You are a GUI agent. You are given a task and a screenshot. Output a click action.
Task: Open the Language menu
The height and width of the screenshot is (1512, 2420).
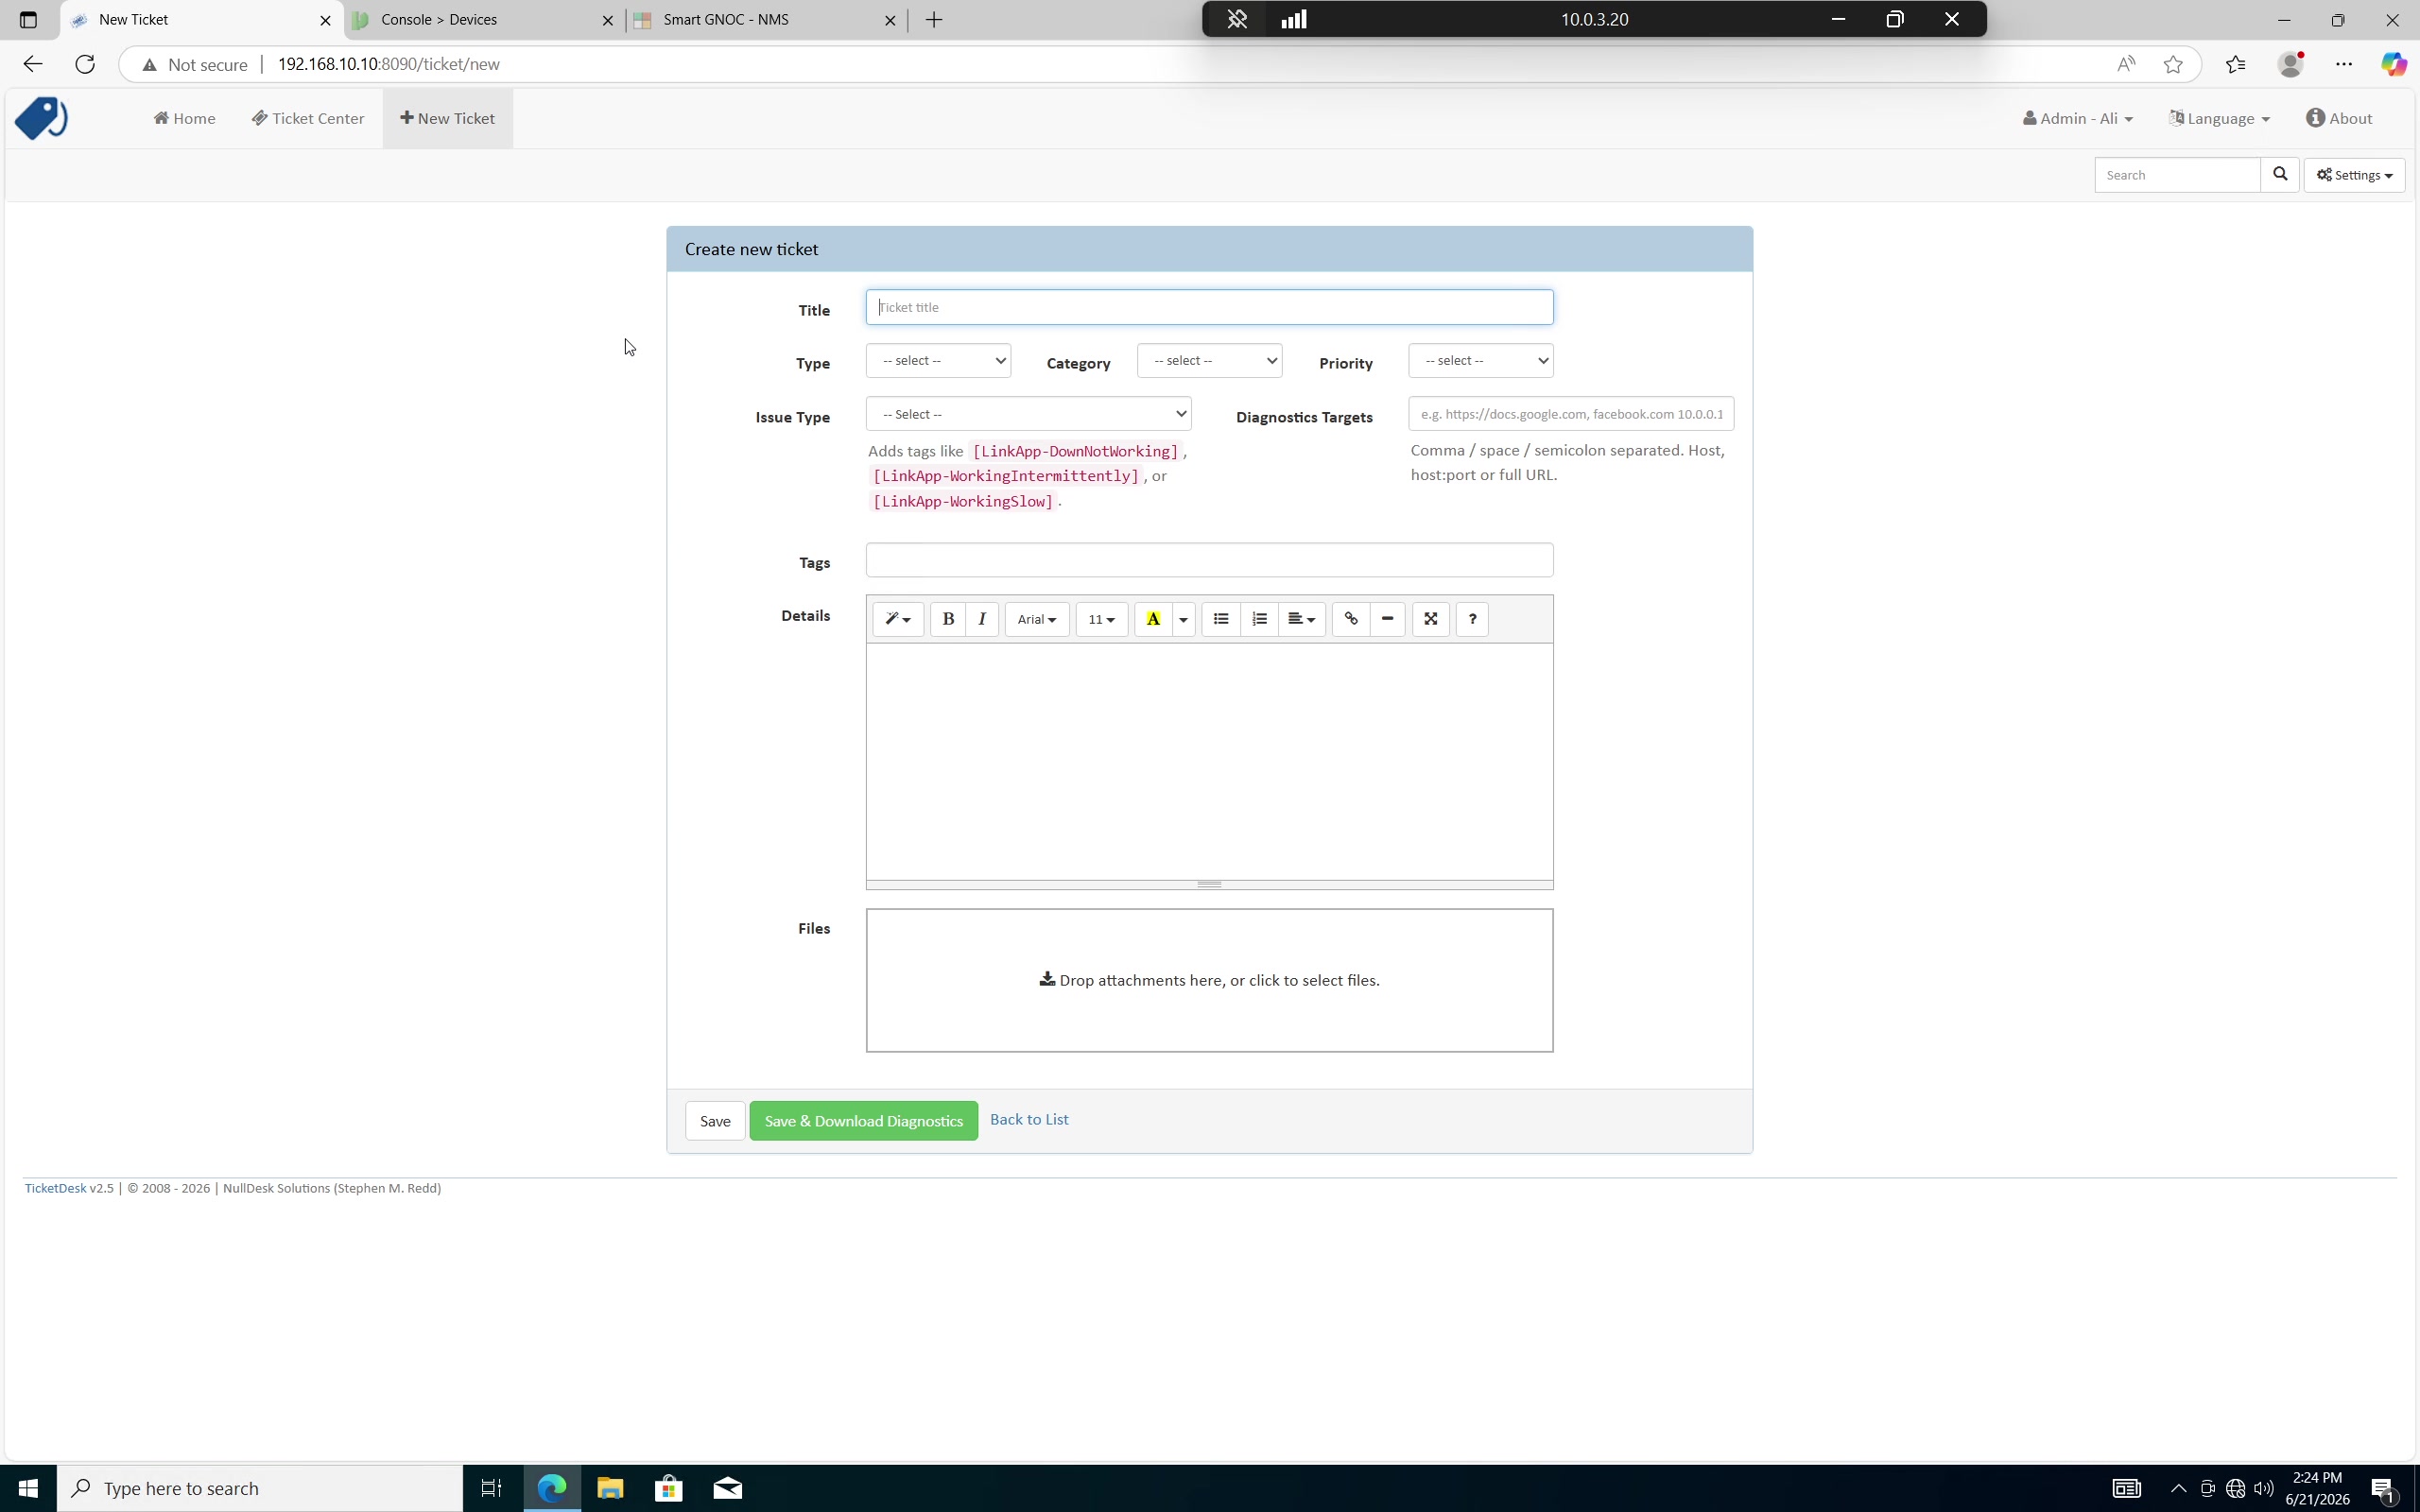click(x=2219, y=118)
